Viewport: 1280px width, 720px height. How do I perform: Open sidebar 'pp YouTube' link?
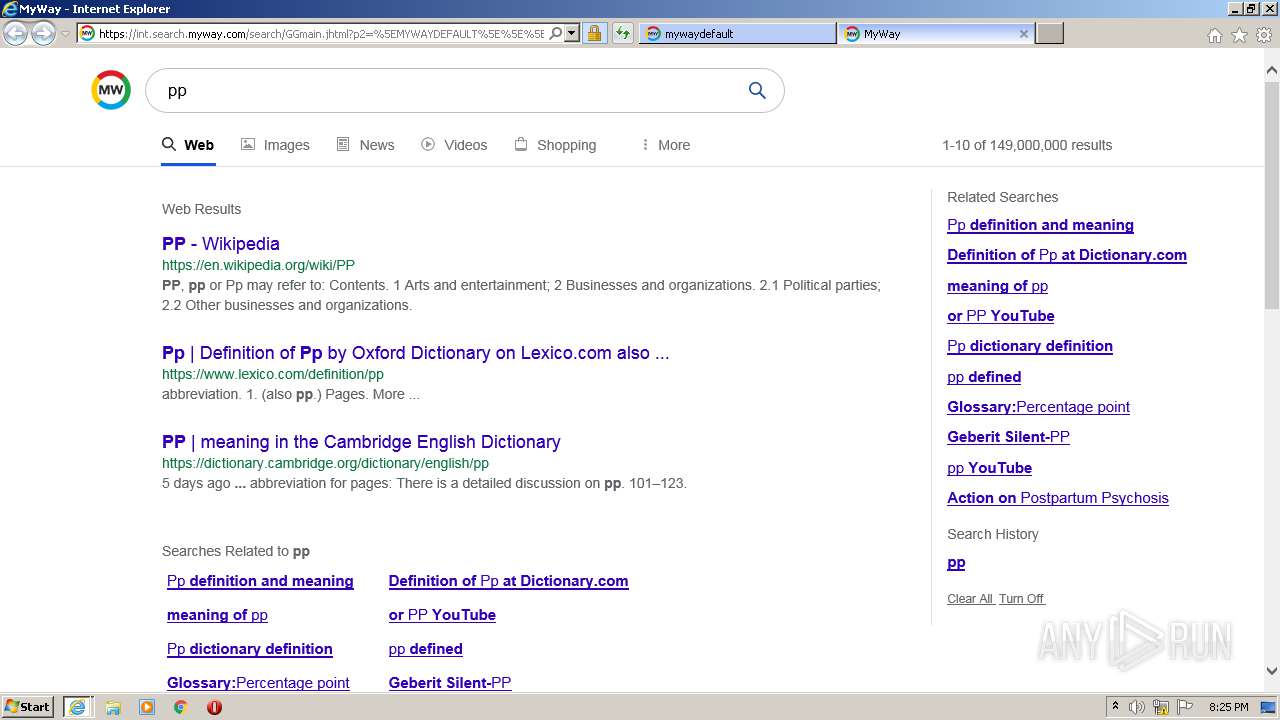pyautogui.click(x=989, y=468)
